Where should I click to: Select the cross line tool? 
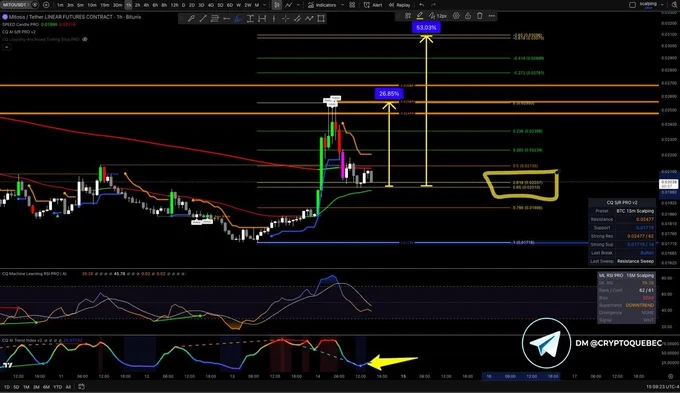pos(285,19)
